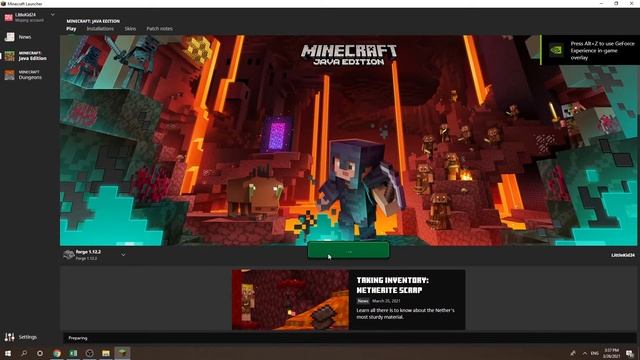Select Minecraft Dungeons icon in sidebar
The height and width of the screenshot is (360, 640).
coord(9,75)
